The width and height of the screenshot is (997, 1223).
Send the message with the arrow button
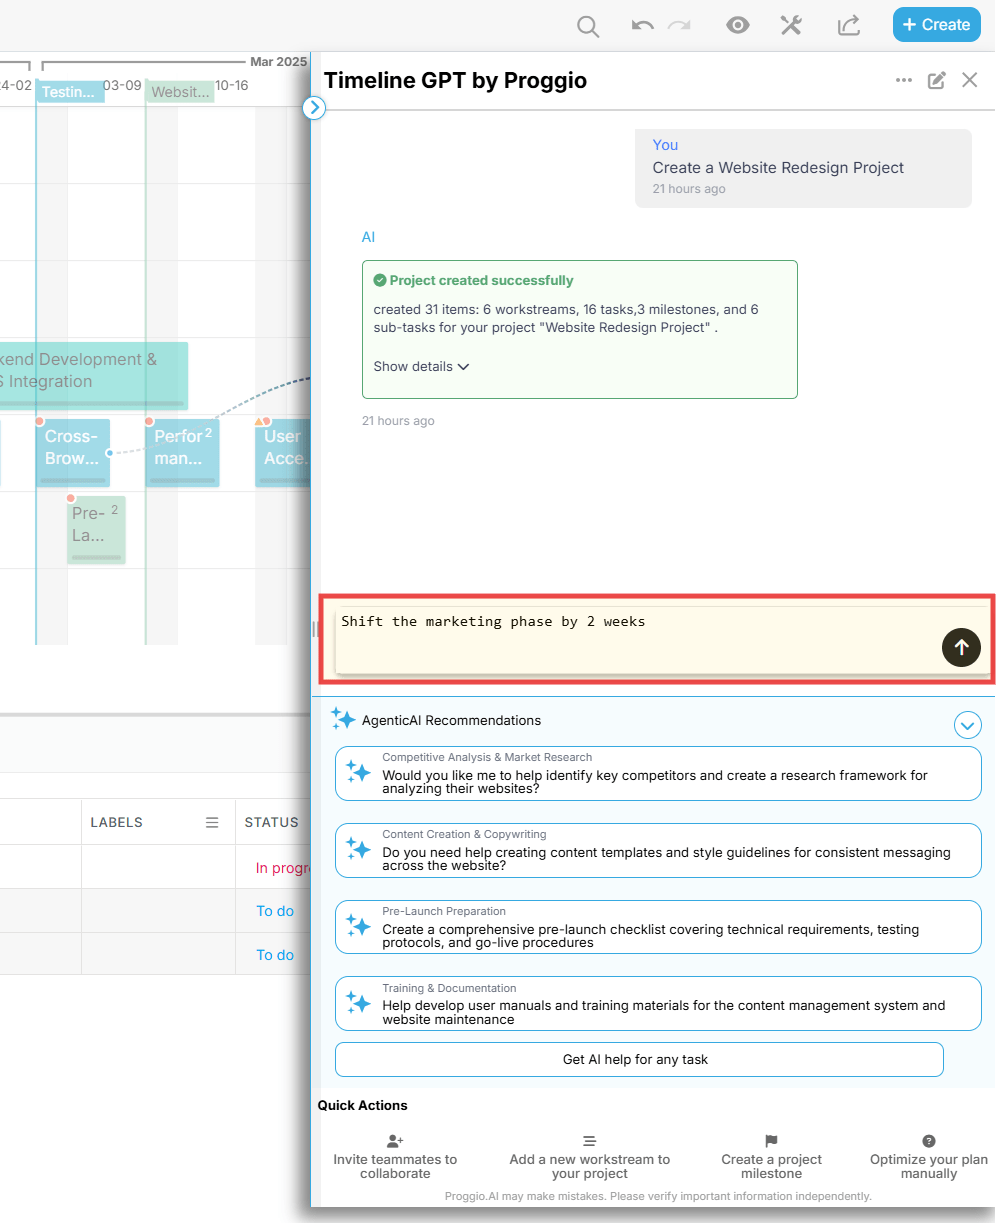click(x=961, y=647)
